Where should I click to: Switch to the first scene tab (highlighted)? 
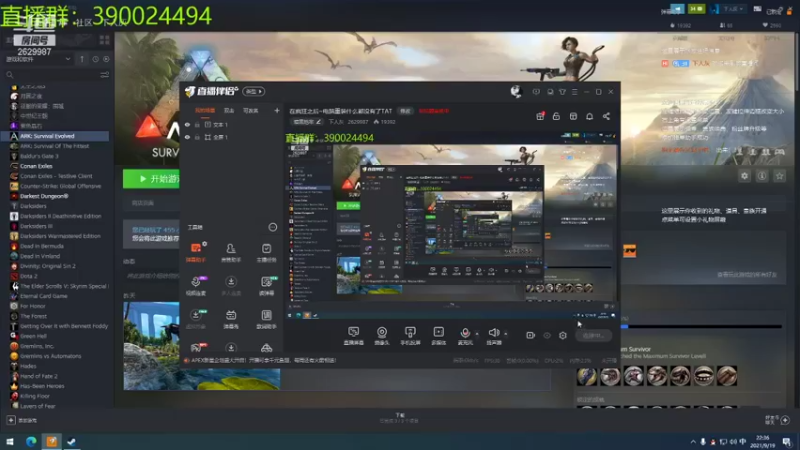[205, 111]
